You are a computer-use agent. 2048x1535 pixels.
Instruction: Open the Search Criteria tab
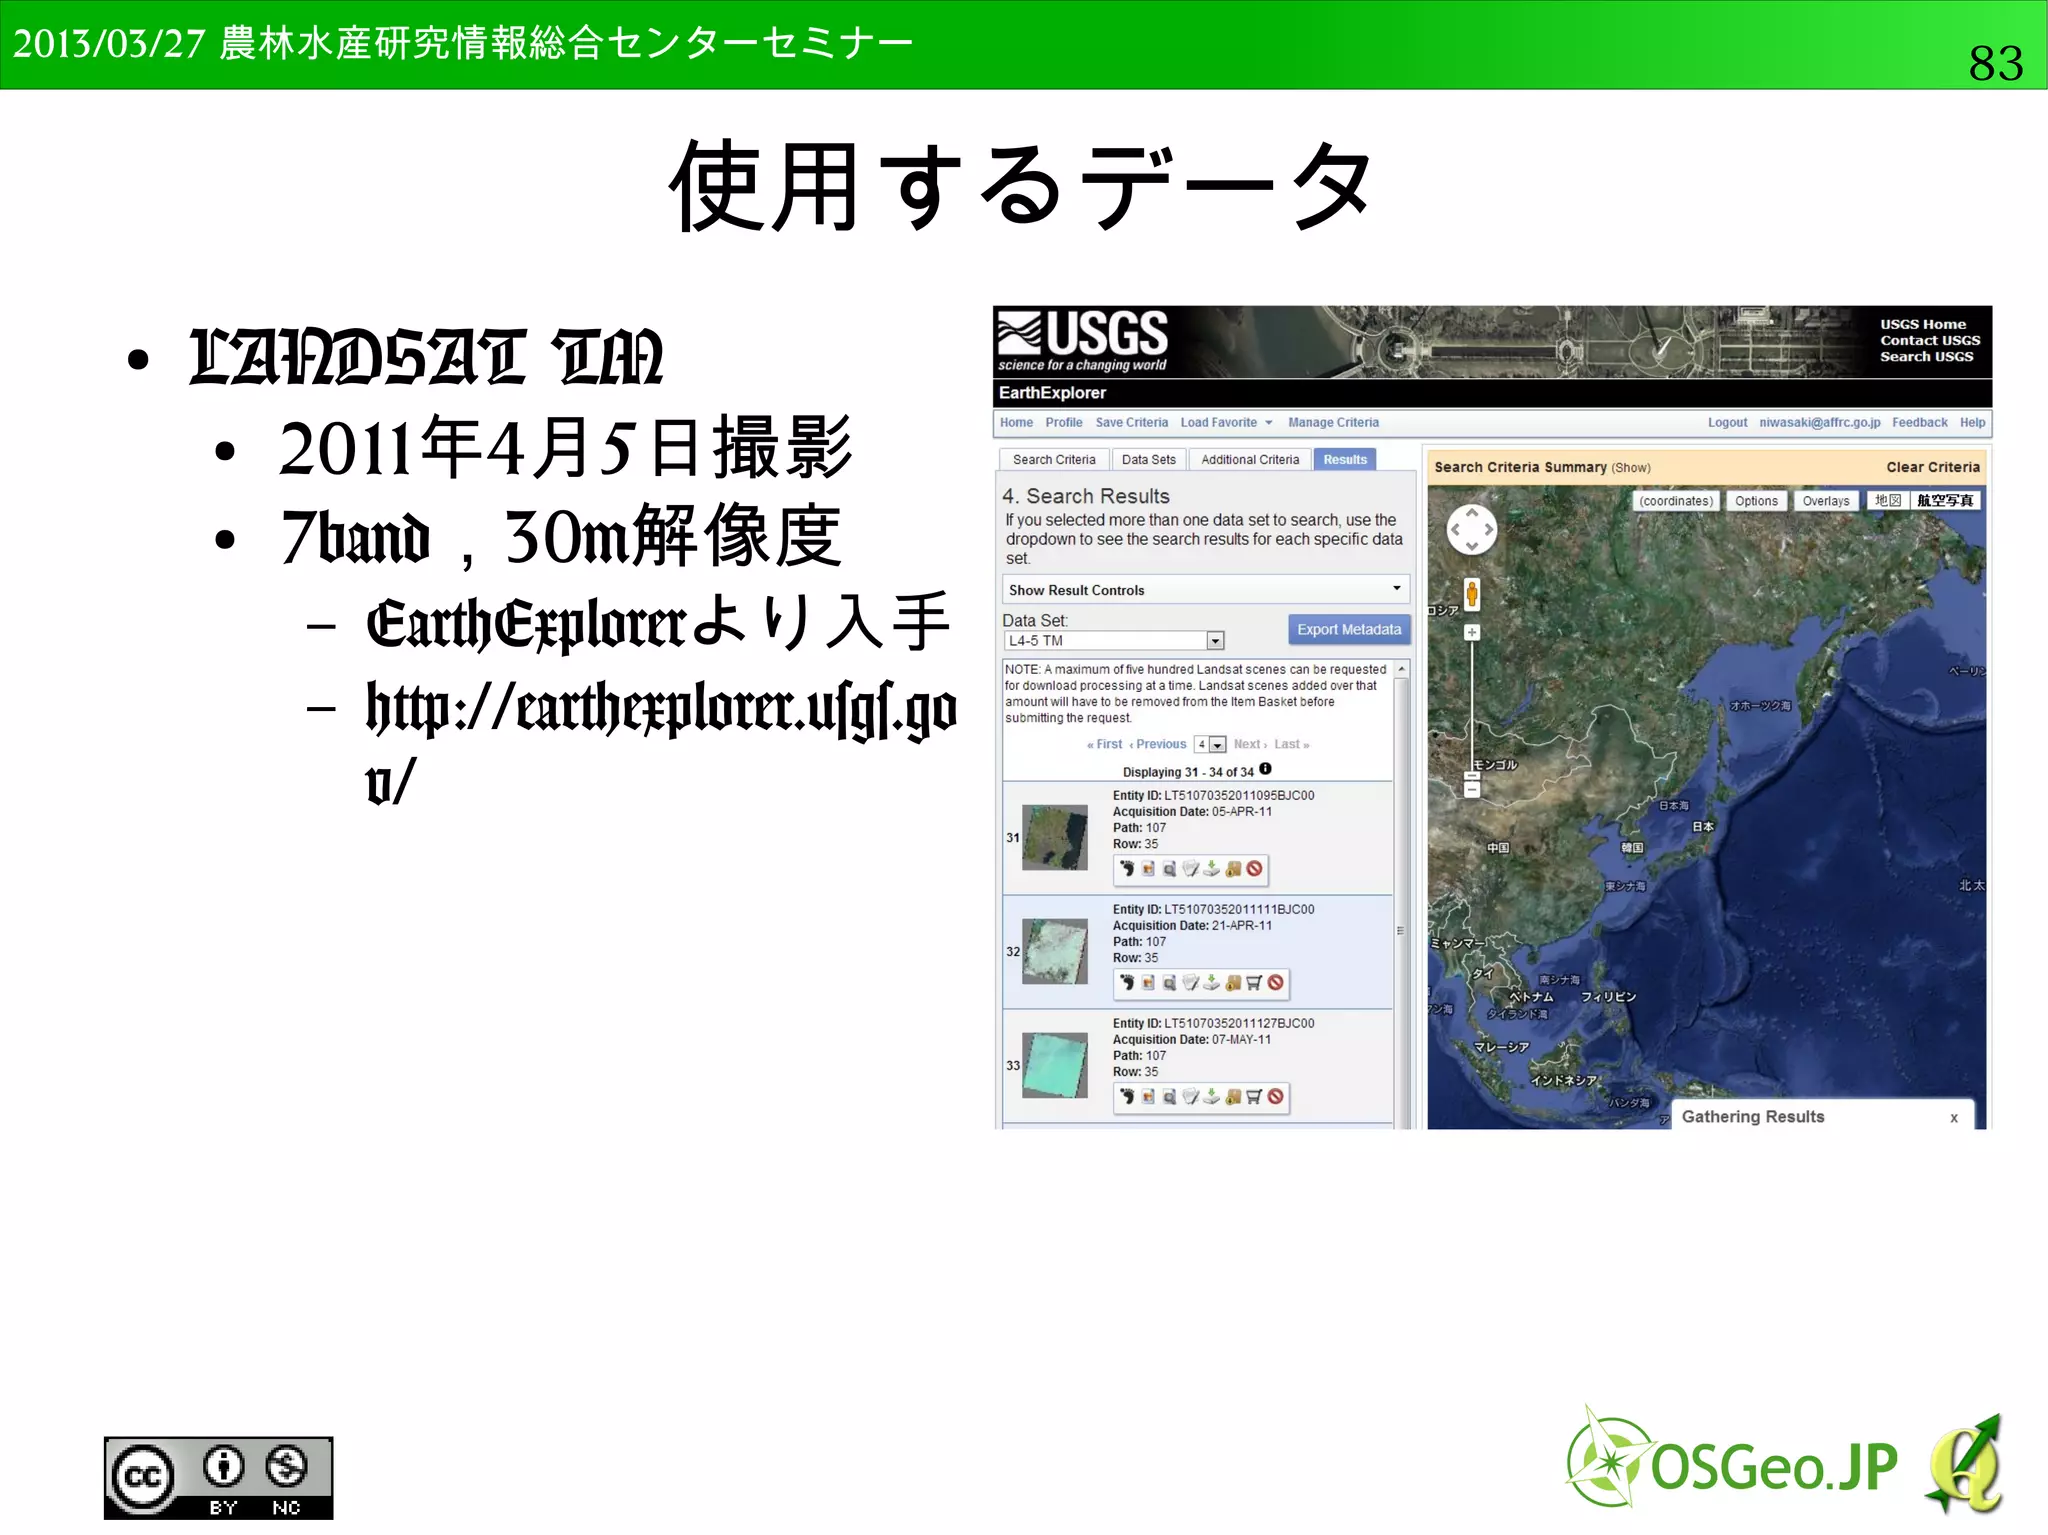click(x=1054, y=460)
